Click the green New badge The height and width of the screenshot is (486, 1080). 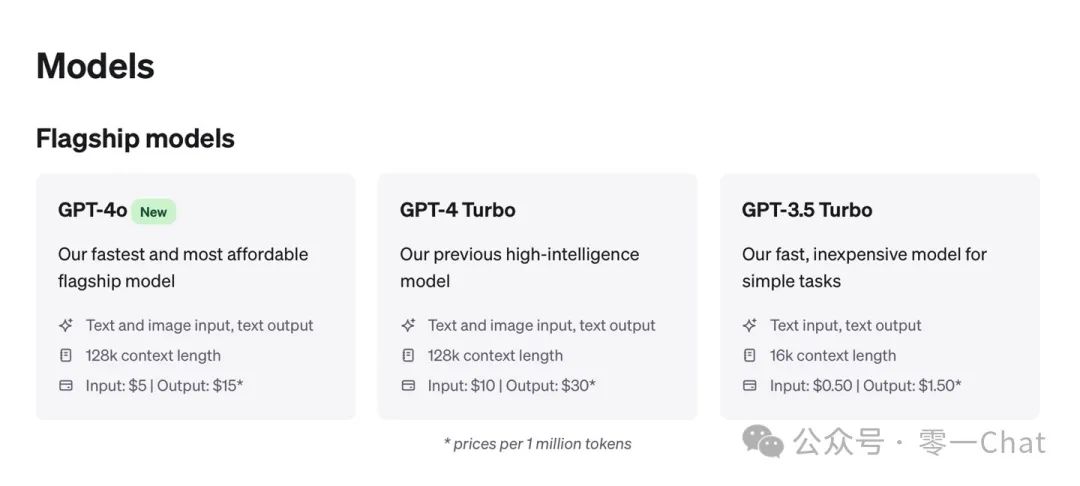point(153,211)
